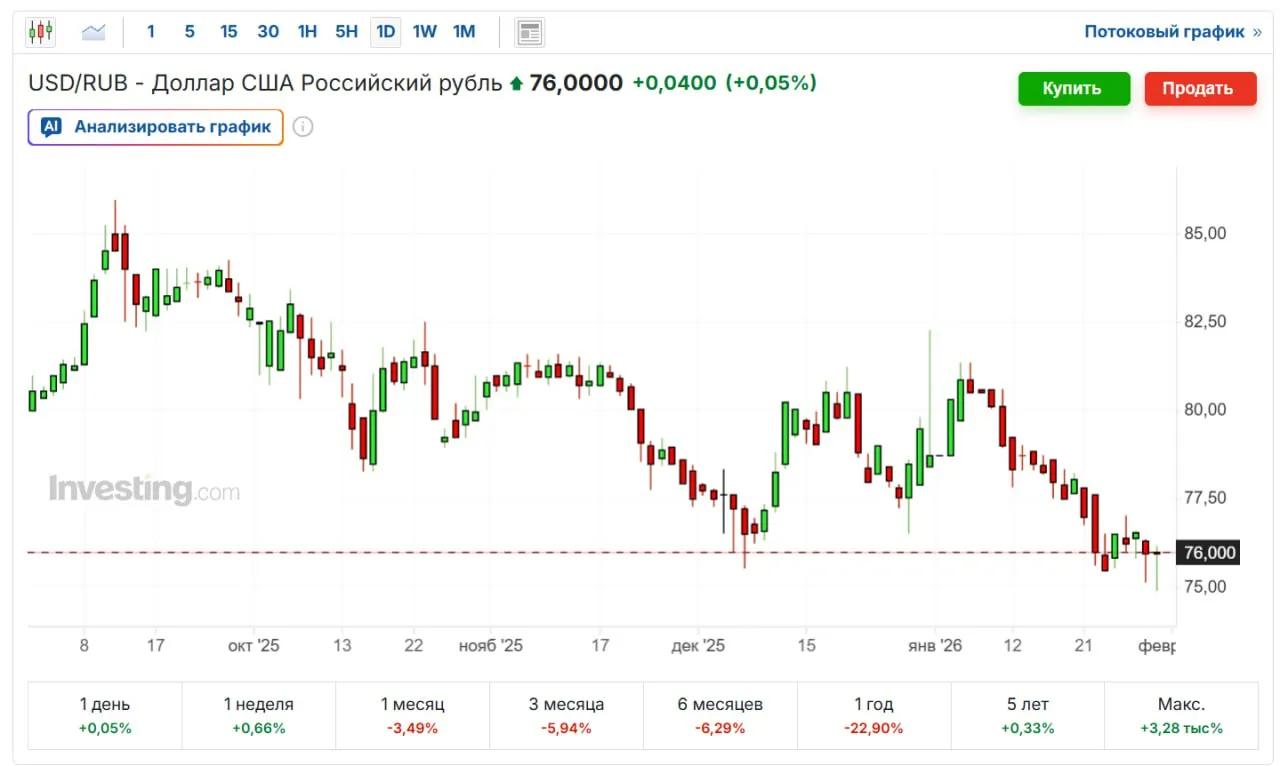The height and width of the screenshot is (766, 1280).
Task: Open the news overlay icon in toolbar
Action: (529, 32)
